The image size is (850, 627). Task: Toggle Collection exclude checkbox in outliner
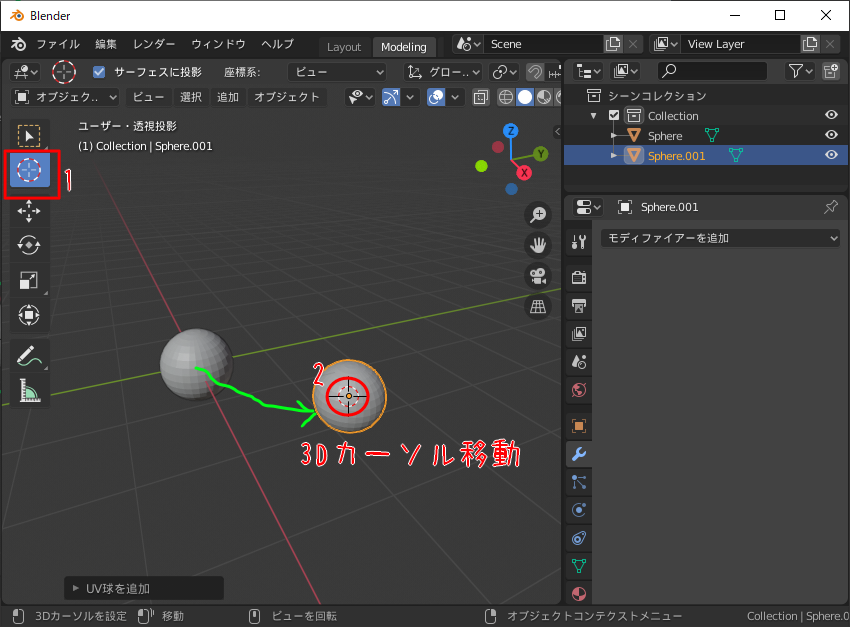tap(614, 115)
